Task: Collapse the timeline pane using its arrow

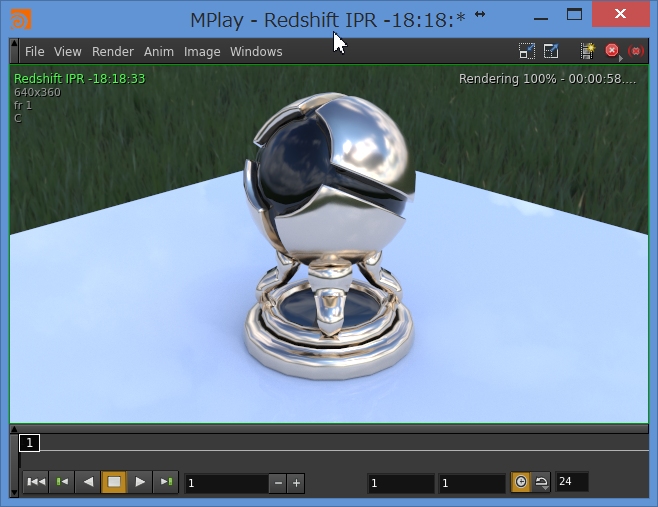Action: (x=14, y=429)
